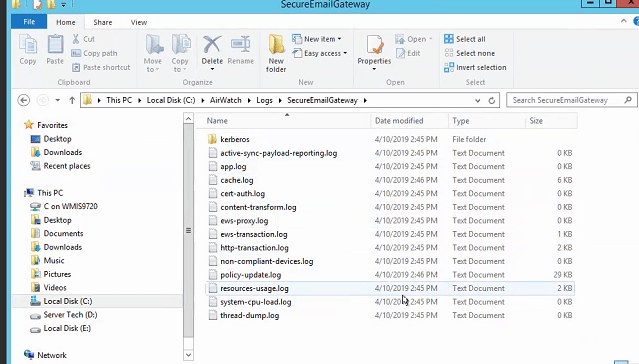Select the thread-dump.log file icon

(x=212, y=315)
